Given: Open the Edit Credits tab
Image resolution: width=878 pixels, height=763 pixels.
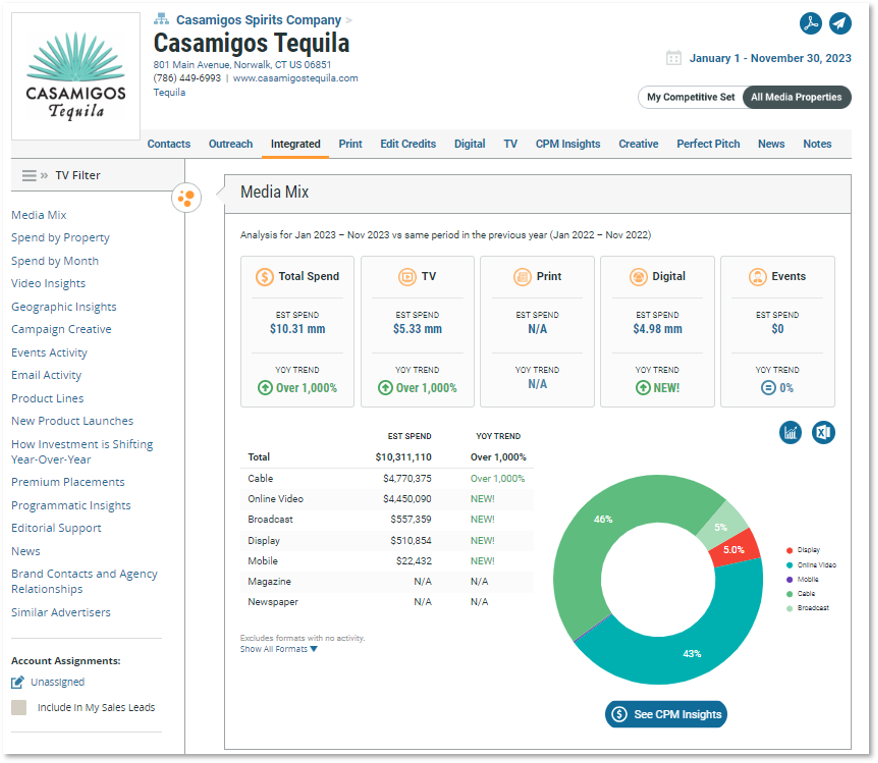Looking at the screenshot, I should [x=408, y=144].
